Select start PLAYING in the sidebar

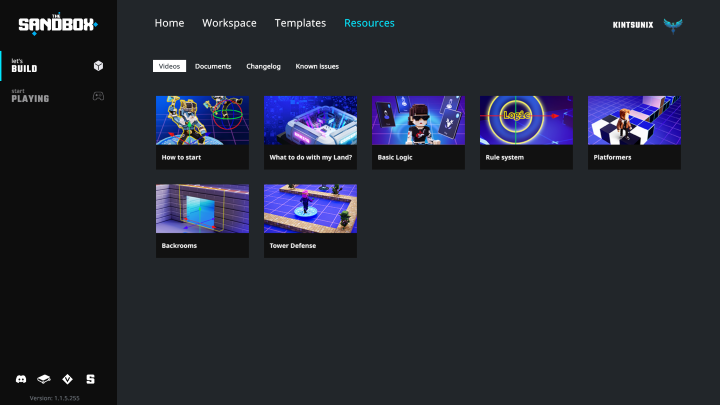pyautogui.click(x=58, y=96)
